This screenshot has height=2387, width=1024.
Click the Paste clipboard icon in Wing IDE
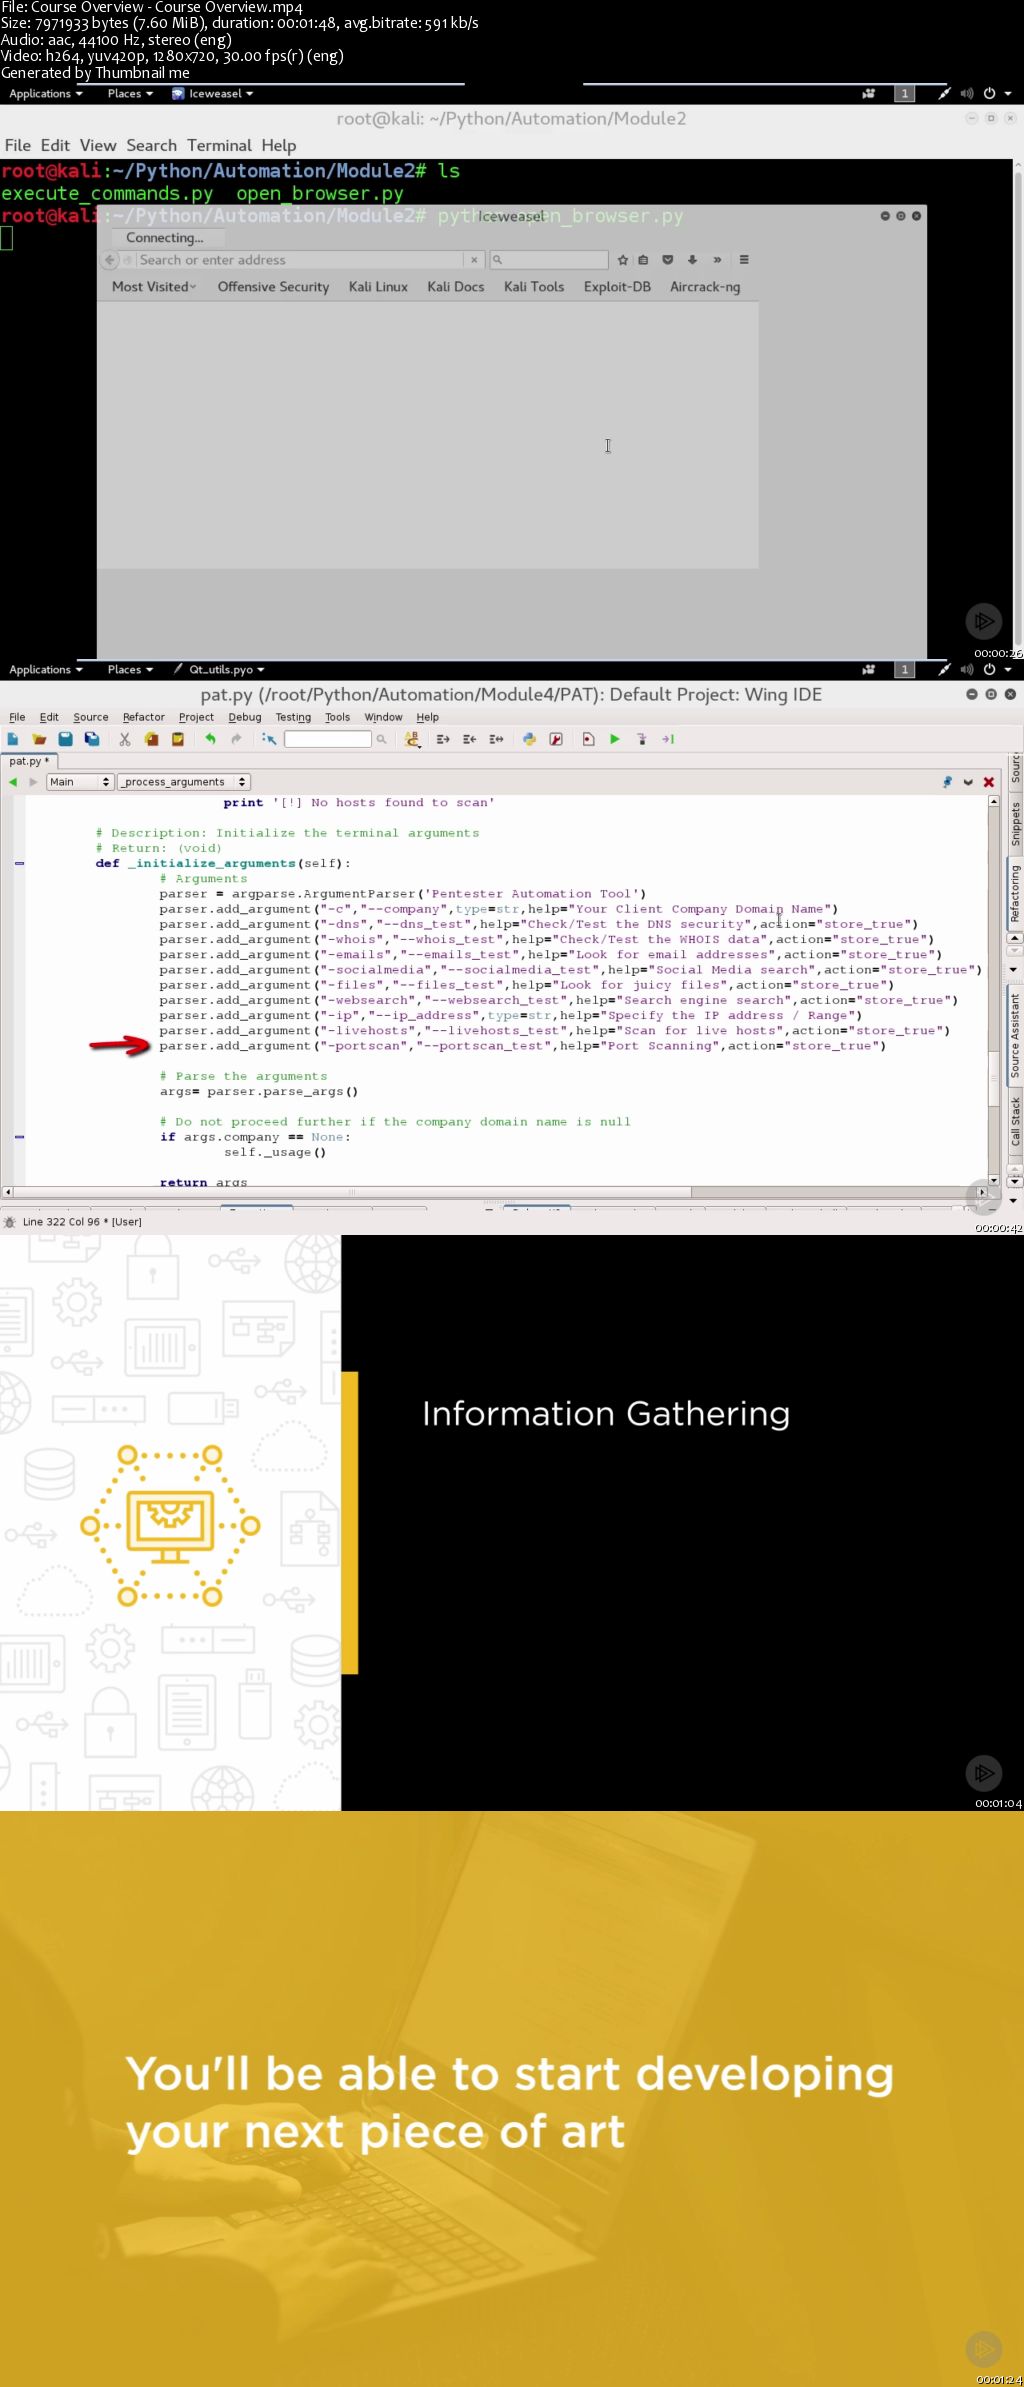(178, 739)
